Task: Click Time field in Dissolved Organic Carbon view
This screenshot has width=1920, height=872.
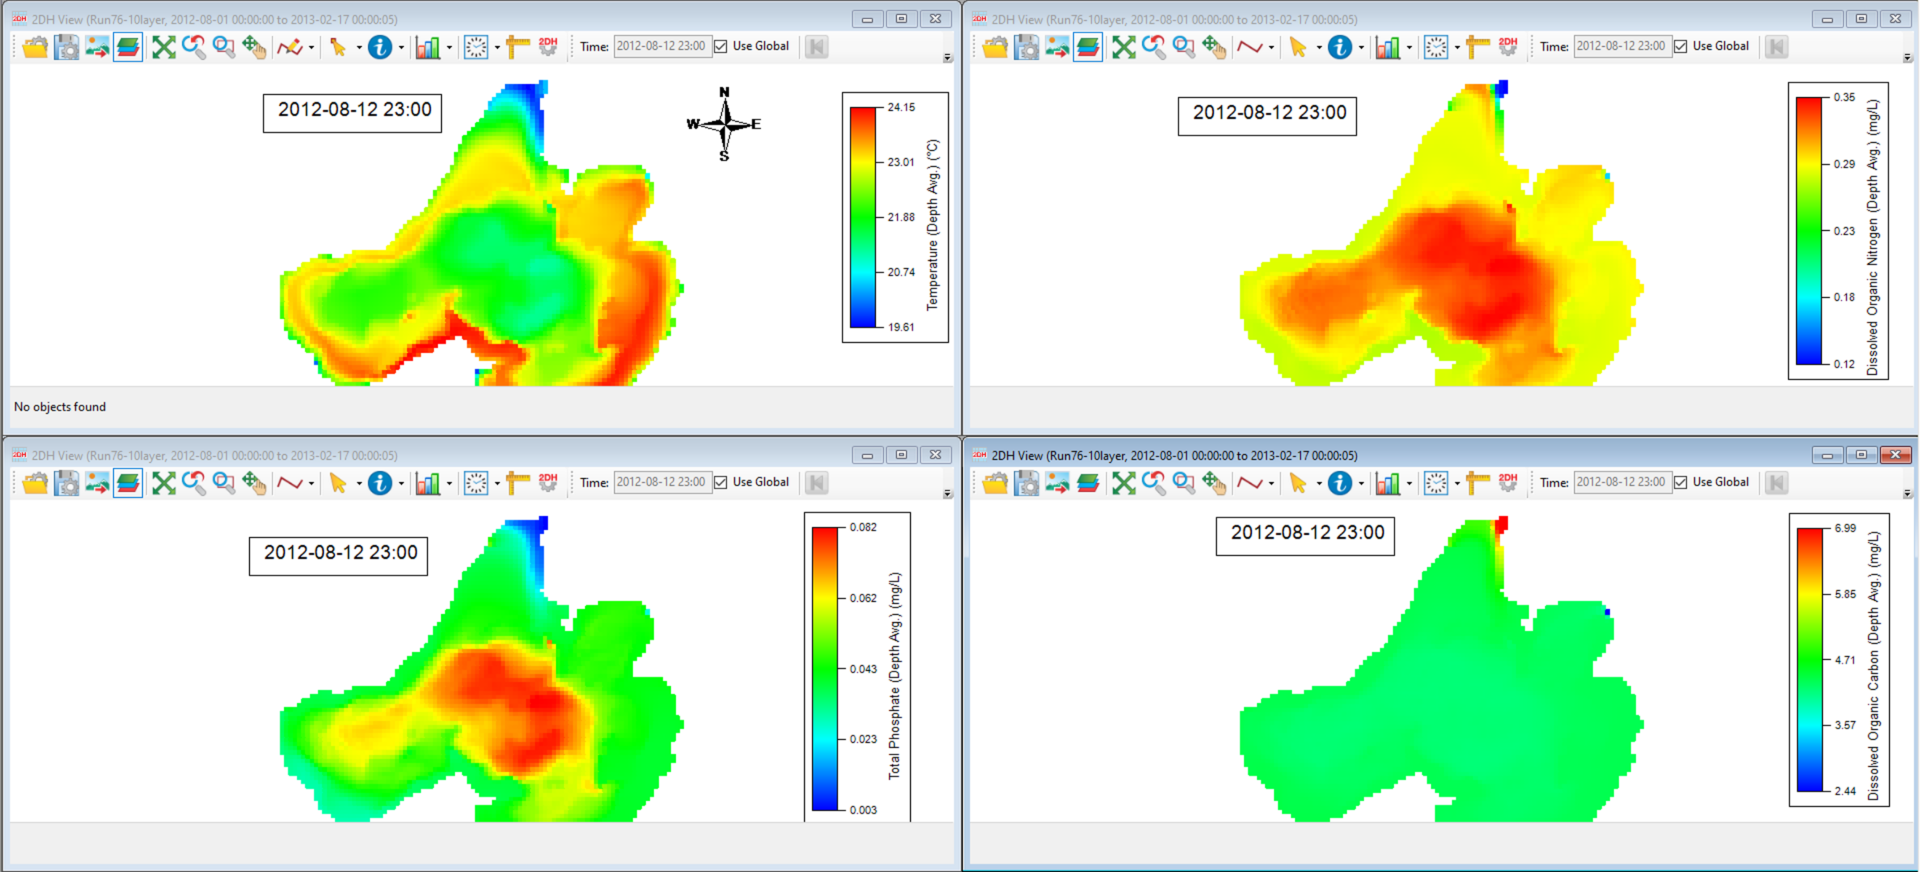Action: pos(1621,482)
